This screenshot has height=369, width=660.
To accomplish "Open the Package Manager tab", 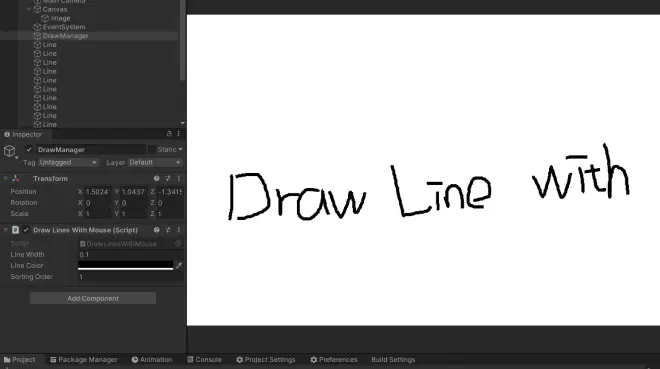I will click(83, 359).
